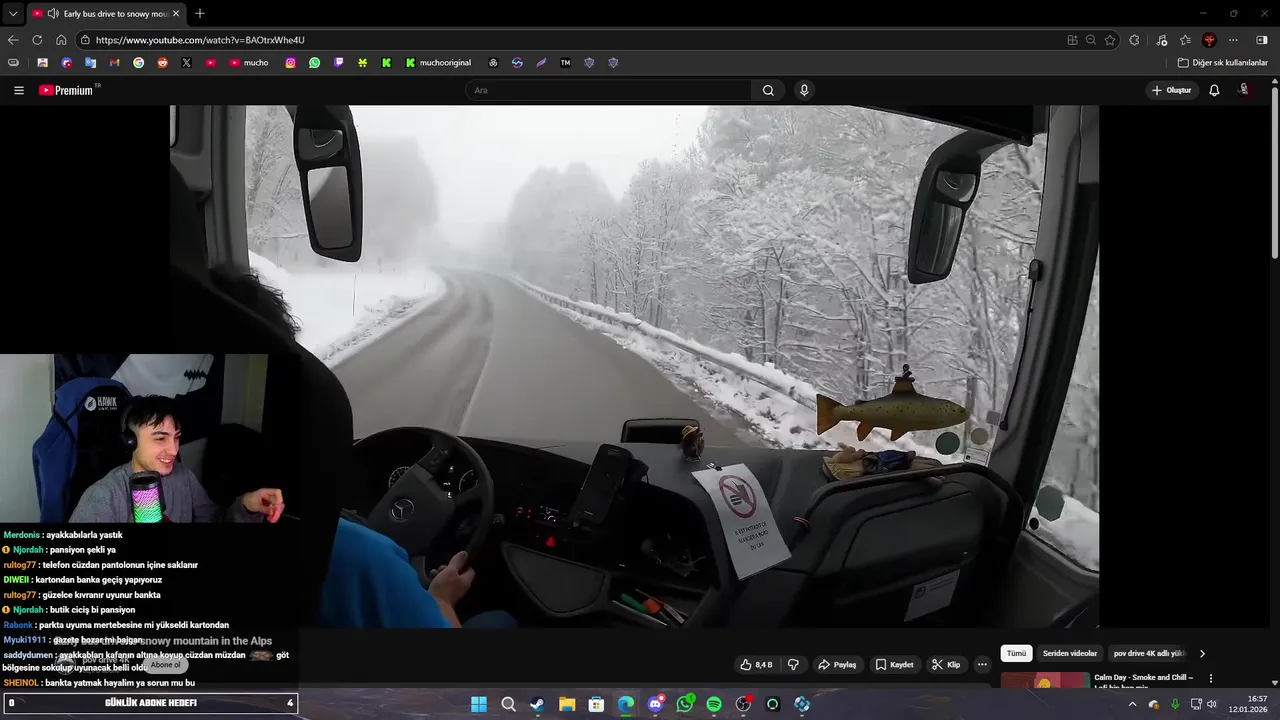1280x720 pixels.
Task: Open WhatsApp bookmark in bookmarks bar
Action: point(315,62)
